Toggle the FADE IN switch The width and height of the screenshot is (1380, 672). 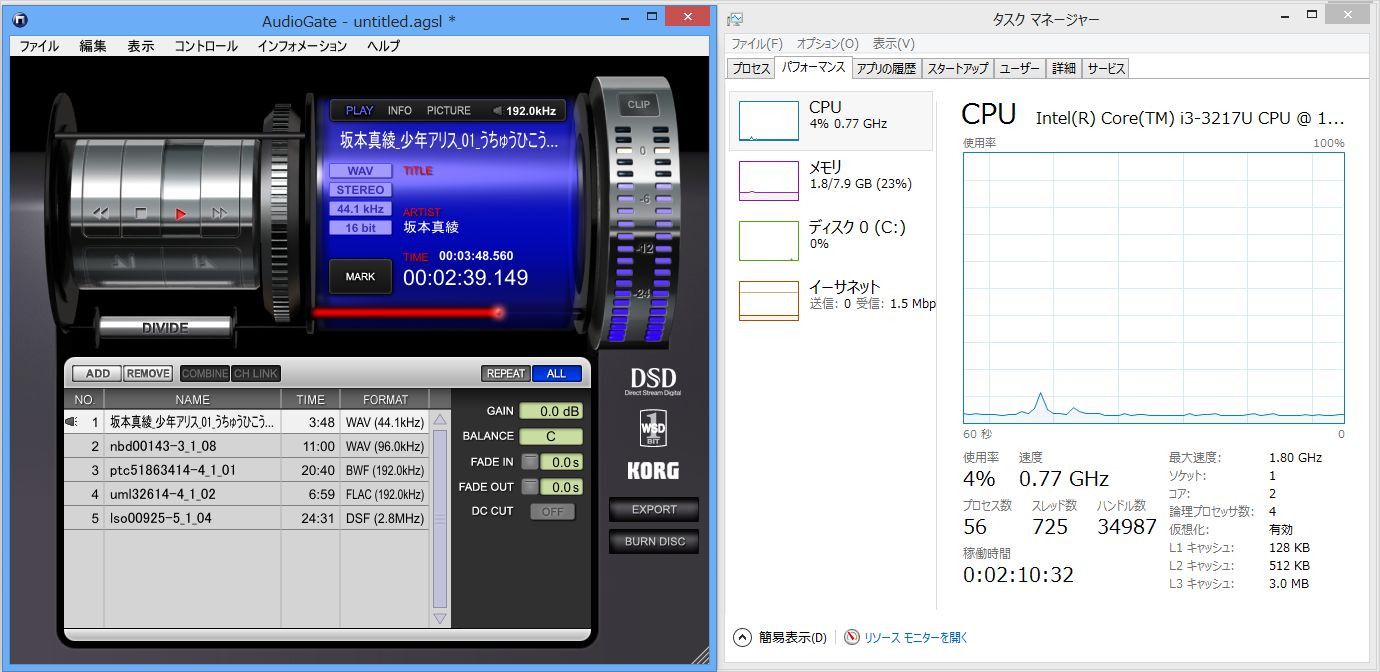coord(529,462)
